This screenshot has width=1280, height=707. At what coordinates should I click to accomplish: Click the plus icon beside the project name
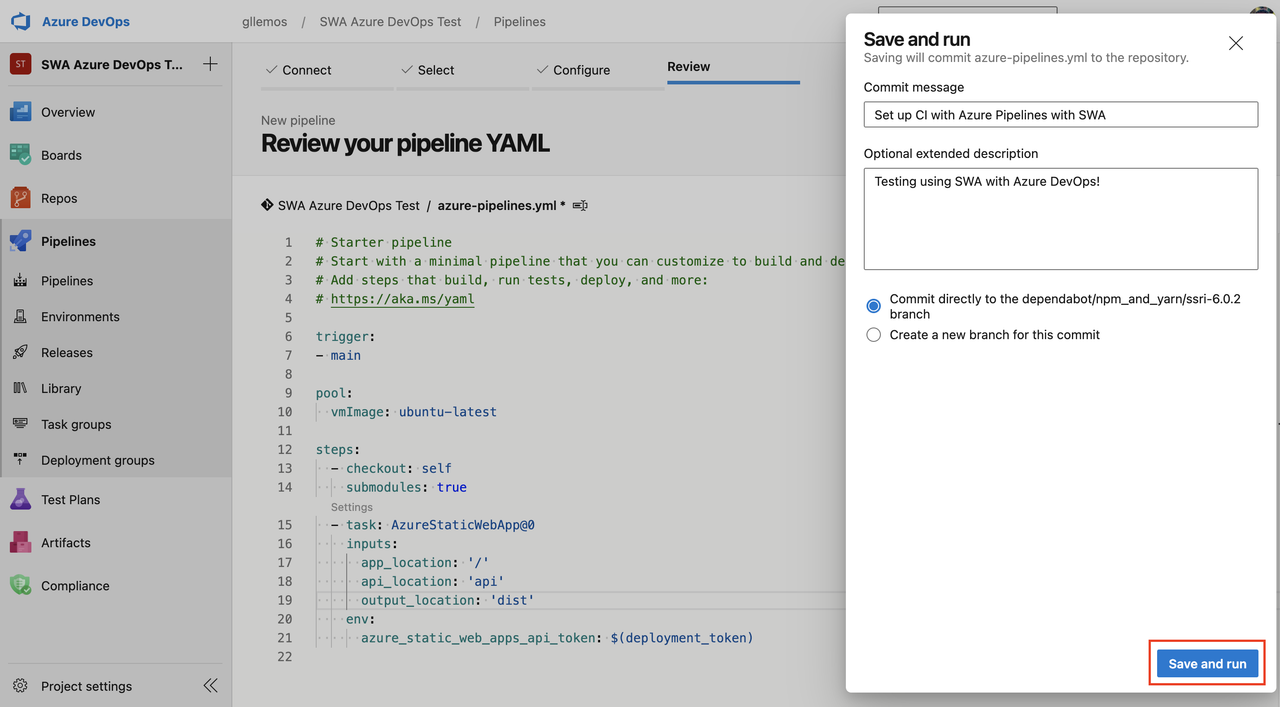(210, 64)
